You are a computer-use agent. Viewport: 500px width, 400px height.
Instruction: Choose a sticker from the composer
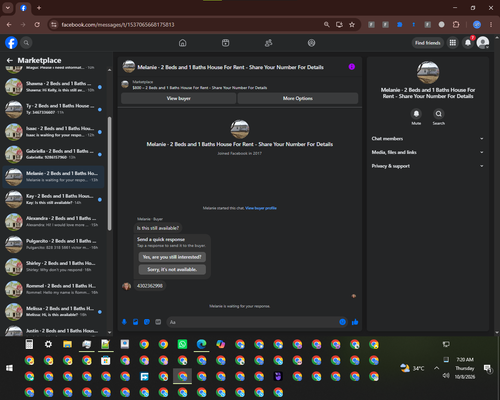click(147, 322)
